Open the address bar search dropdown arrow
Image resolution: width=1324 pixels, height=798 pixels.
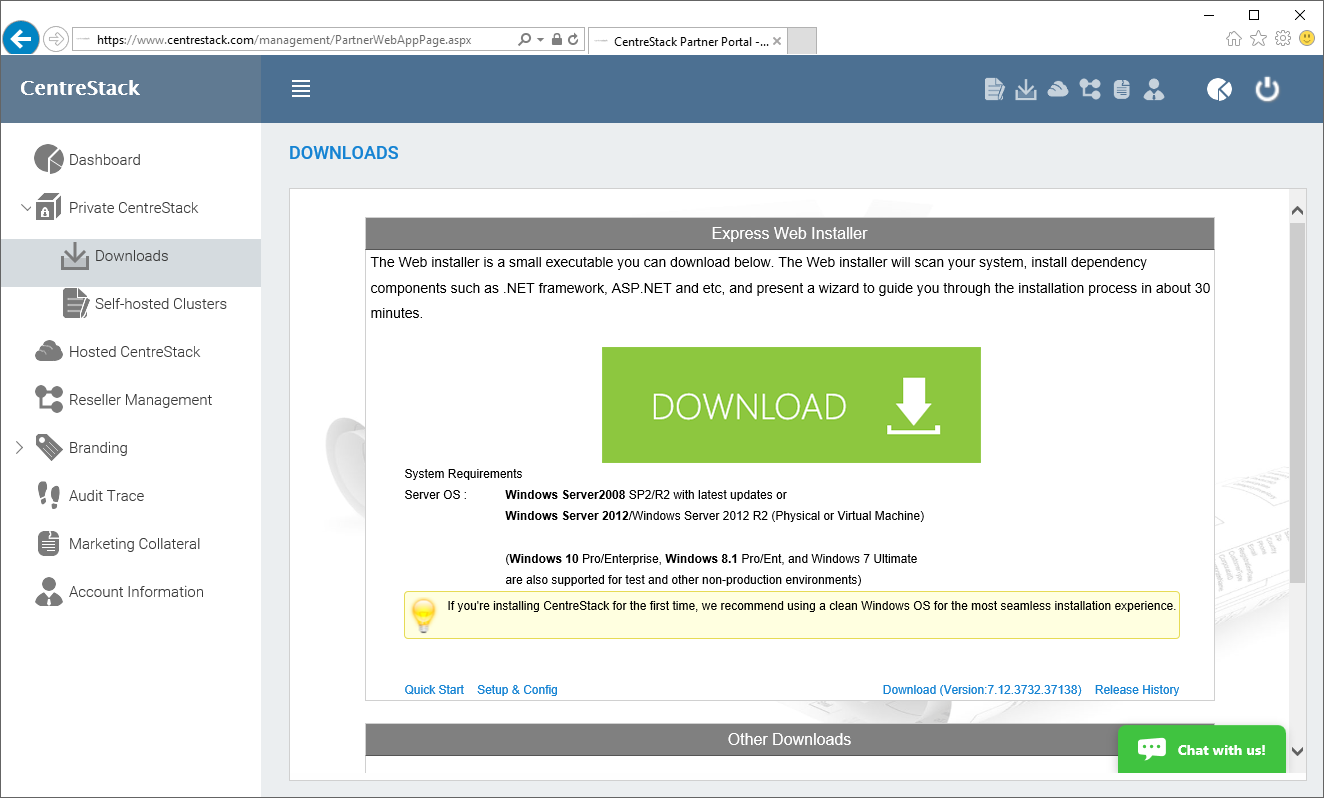click(x=541, y=40)
